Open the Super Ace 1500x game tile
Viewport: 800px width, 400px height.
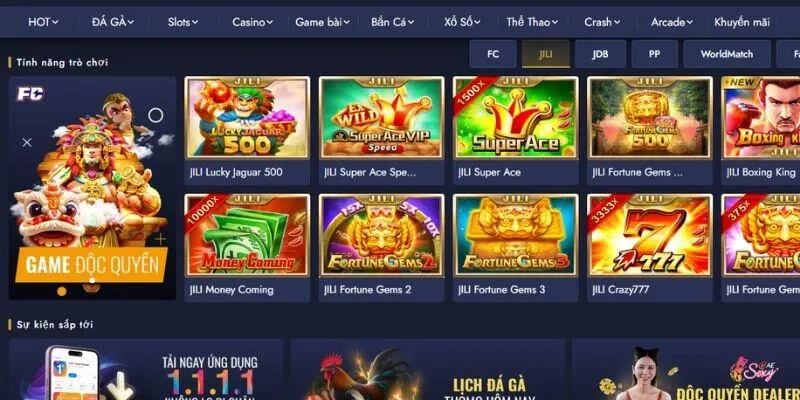[x=515, y=117]
